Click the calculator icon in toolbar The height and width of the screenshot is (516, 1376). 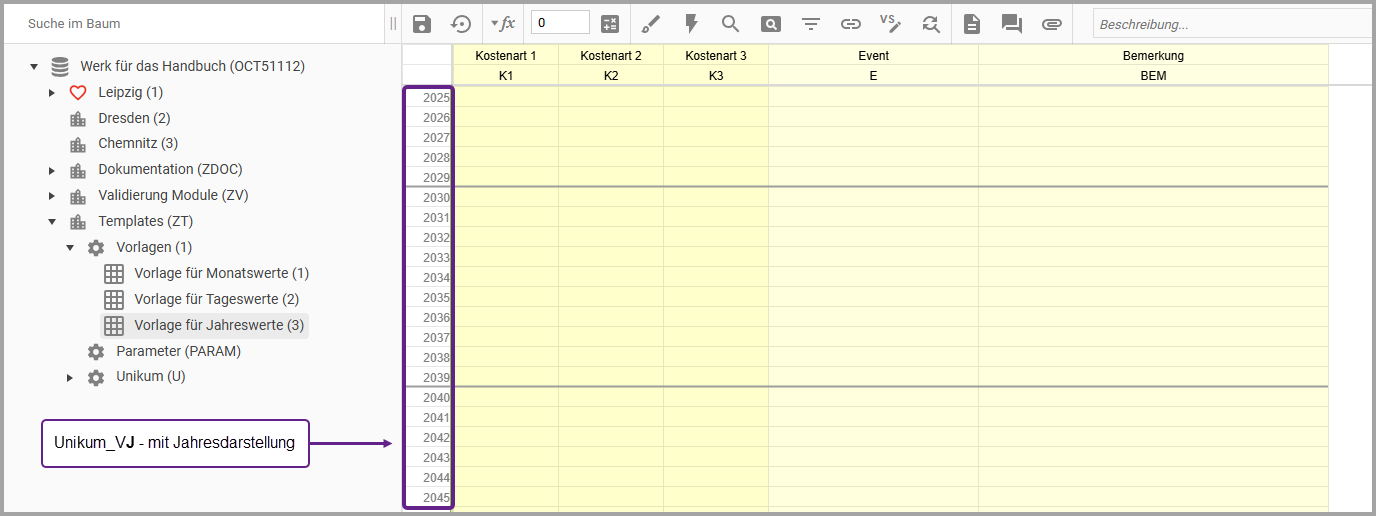click(610, 24)
